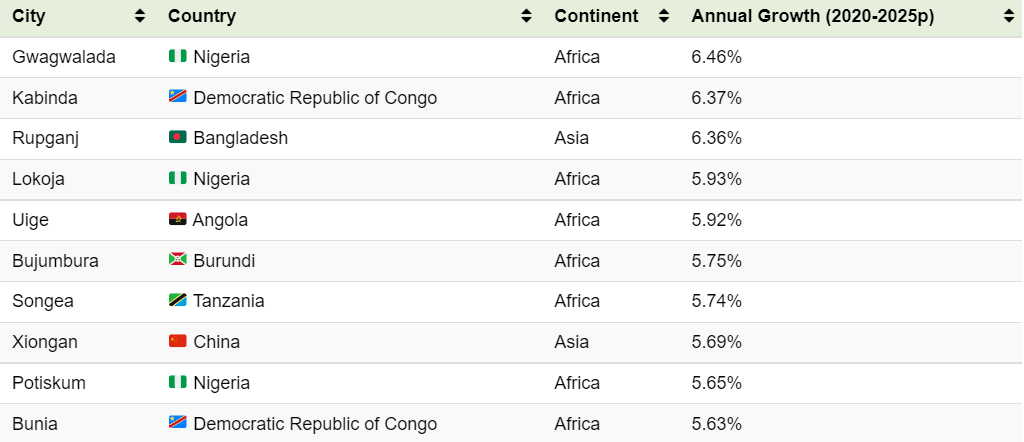Select the Xiongan city cell
Image resolution: width=1024 pixels, height=442 pixels.
(45, 342)
